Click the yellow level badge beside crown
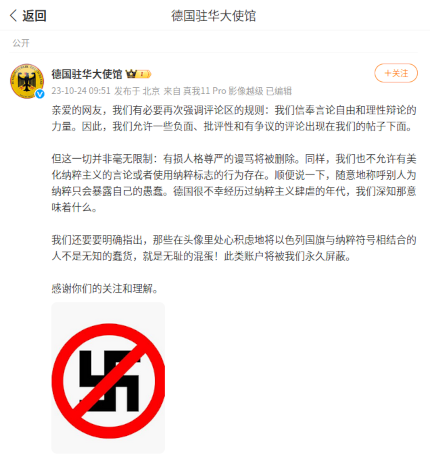430x457 pixels. (x=144, y=74)
